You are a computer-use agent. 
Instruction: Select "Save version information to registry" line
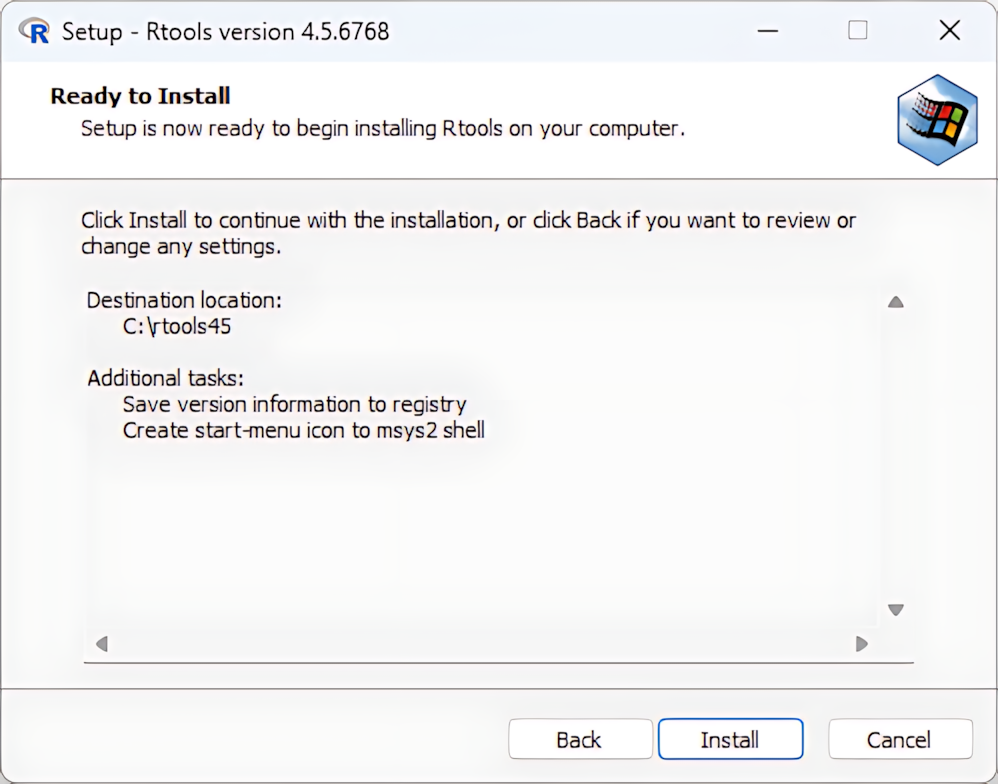(x=294, y=405)
